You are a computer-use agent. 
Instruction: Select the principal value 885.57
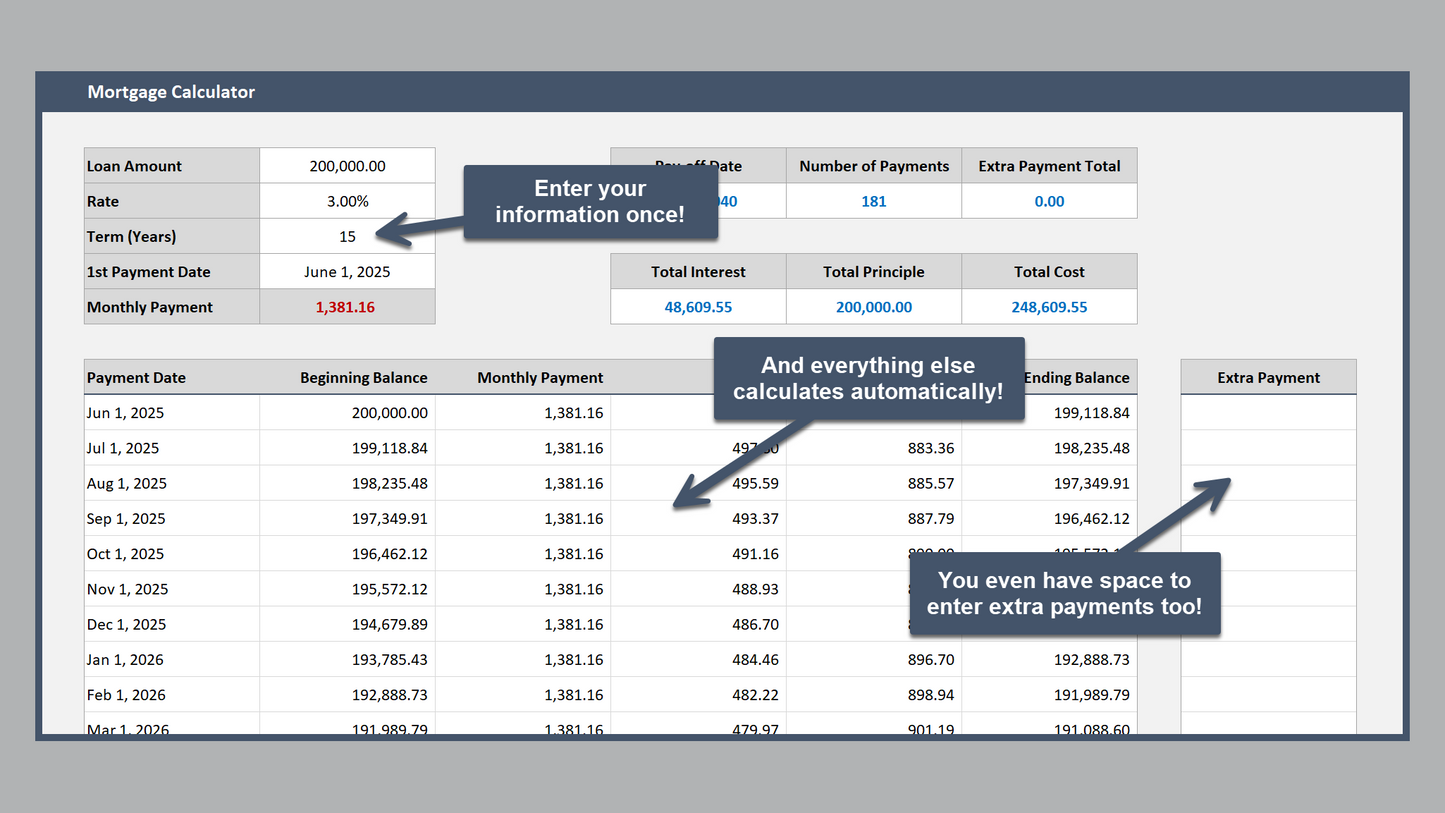tap(874, 483)
